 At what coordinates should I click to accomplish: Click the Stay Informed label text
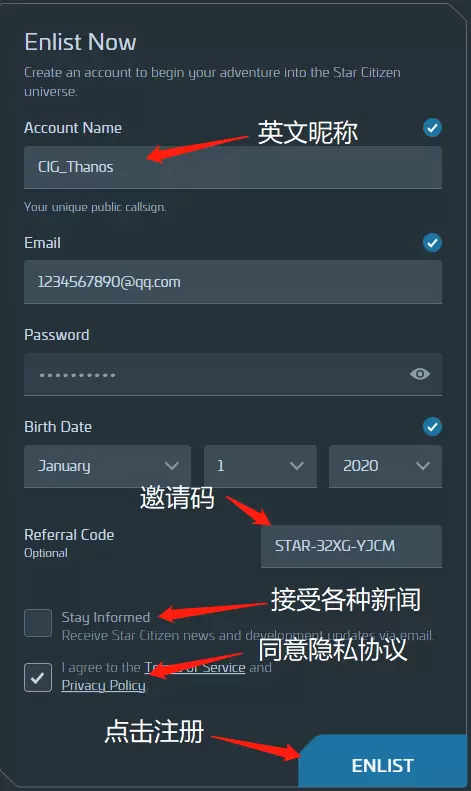[106, 617]
